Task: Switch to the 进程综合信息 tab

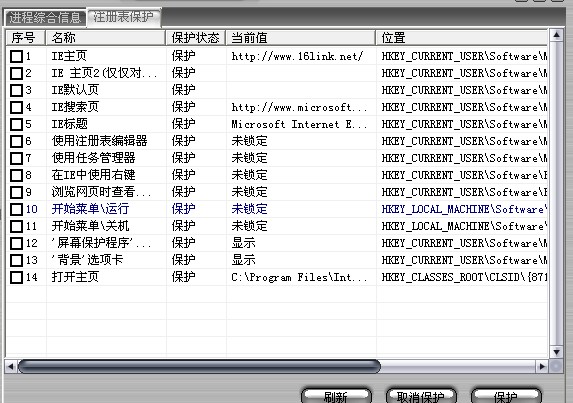Action: pos(45,18)
